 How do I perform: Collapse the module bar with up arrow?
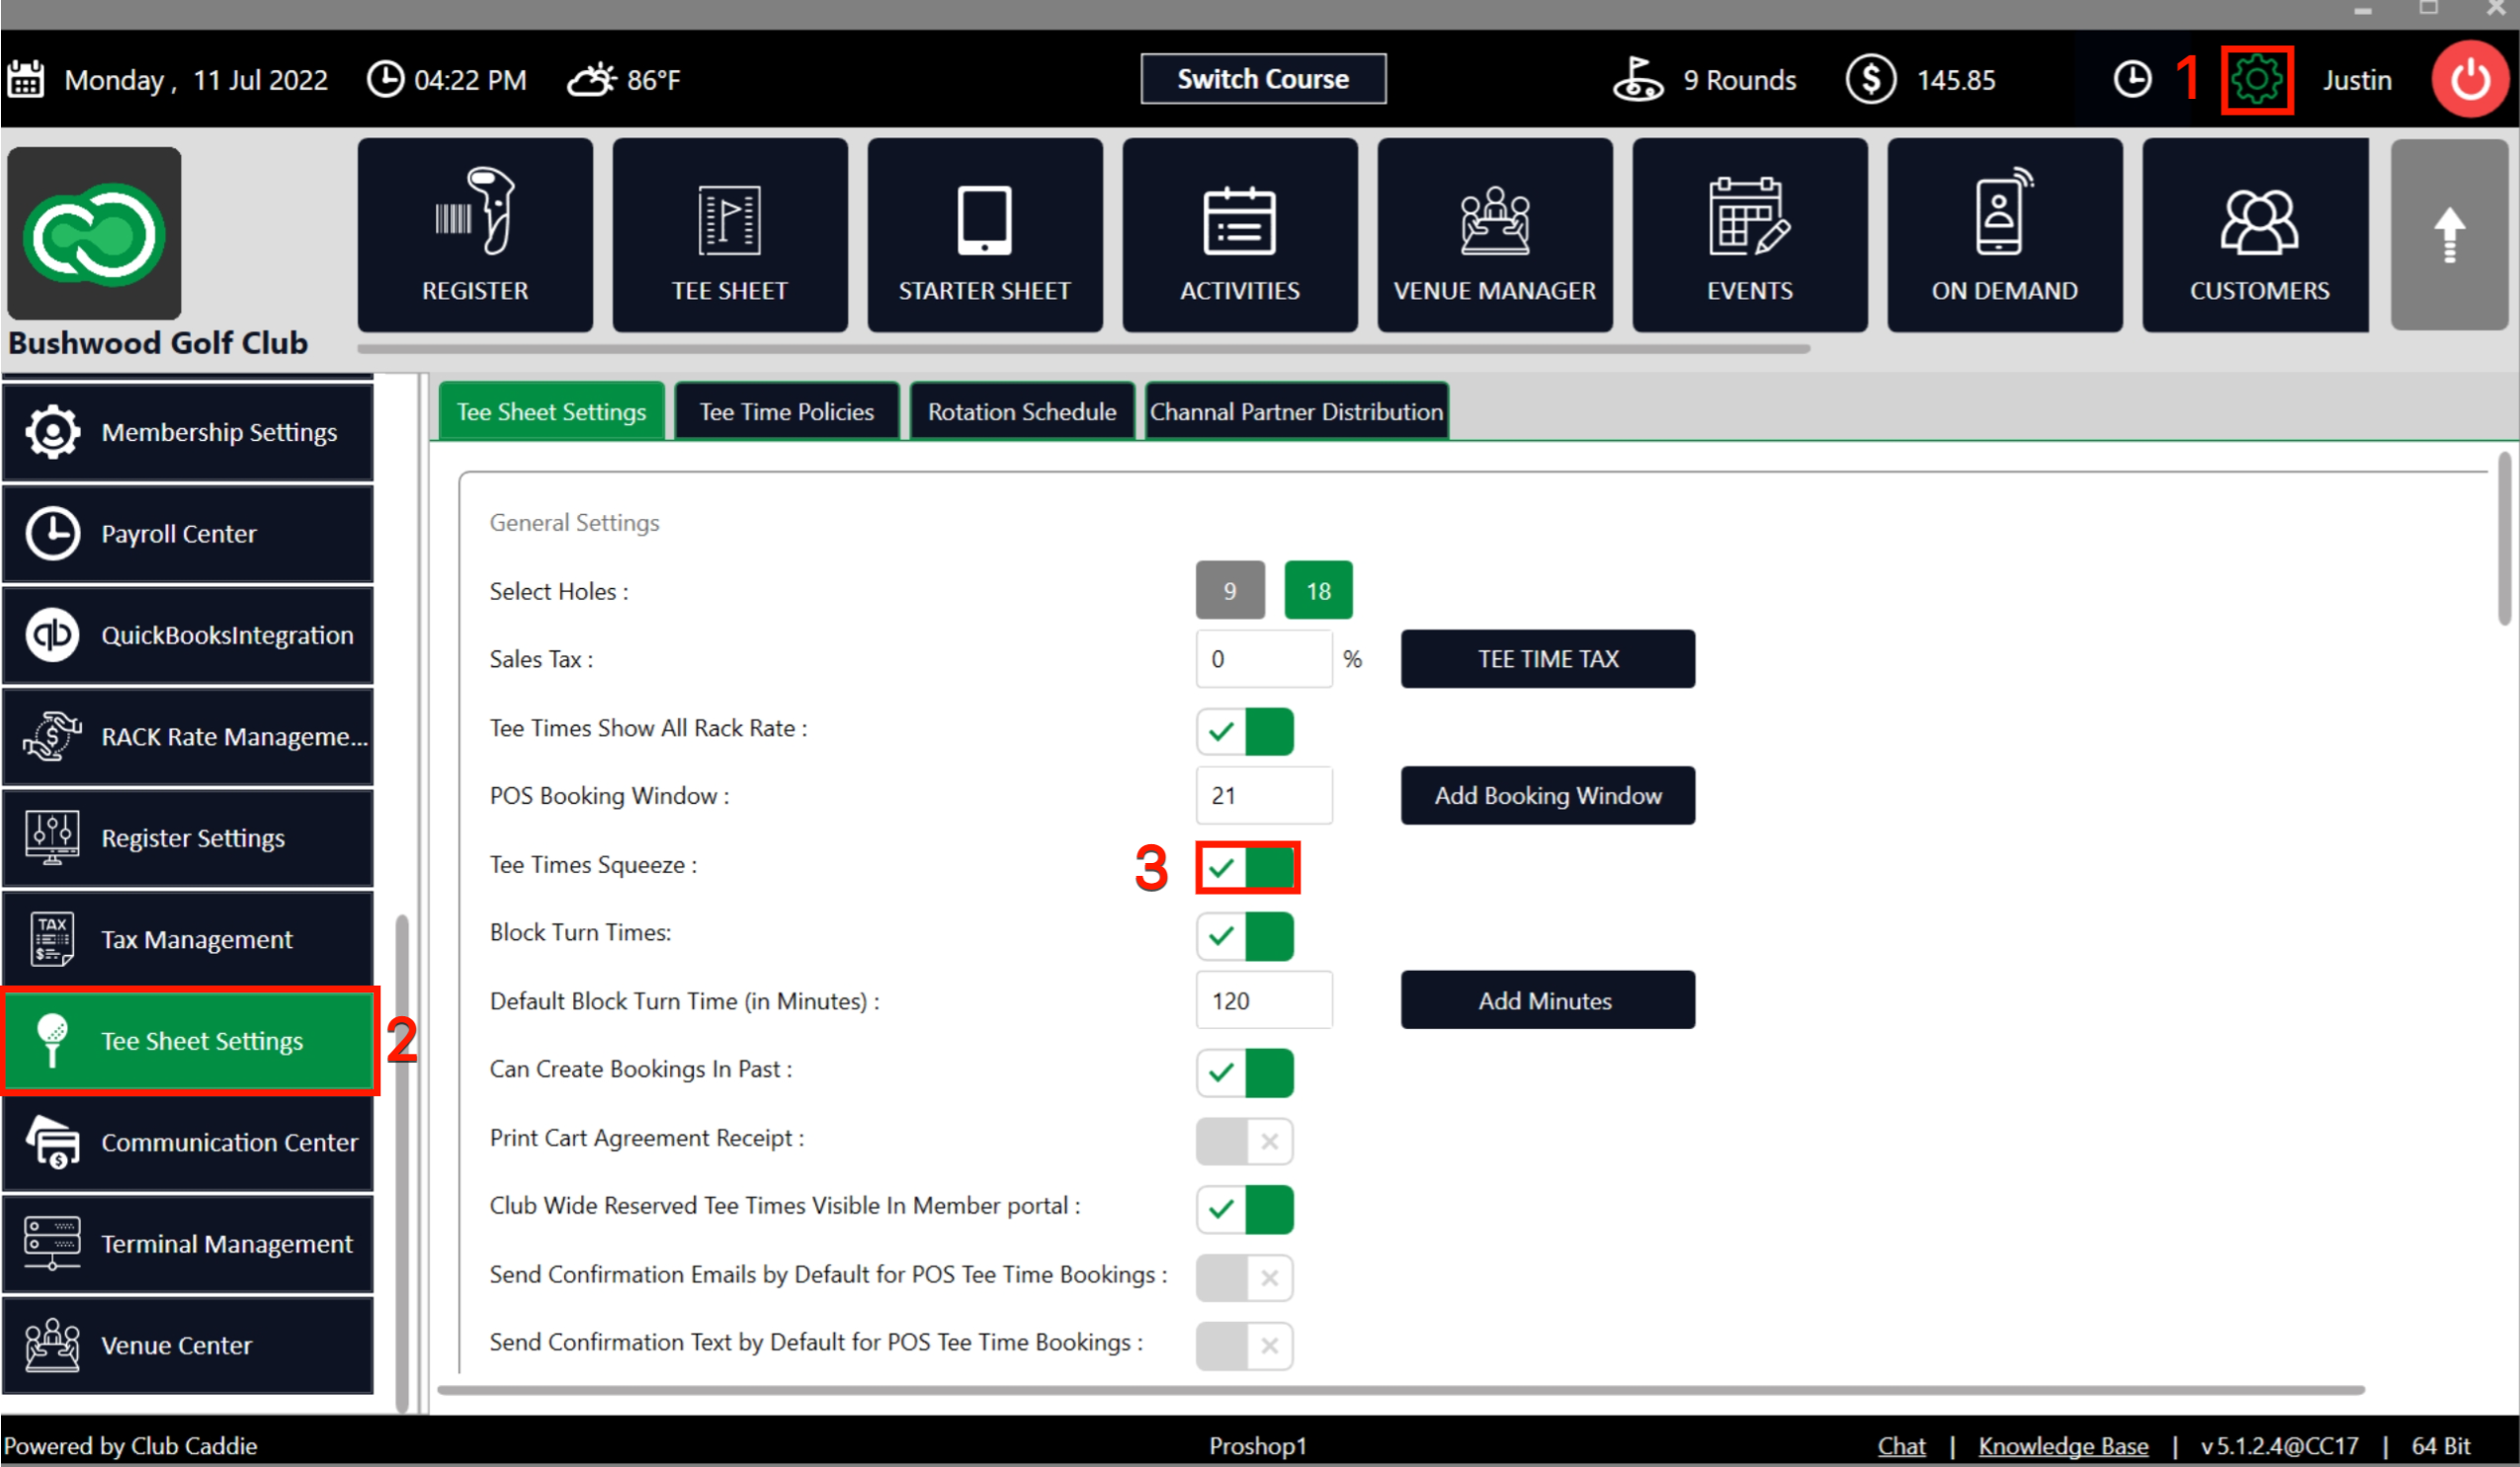2448,236
